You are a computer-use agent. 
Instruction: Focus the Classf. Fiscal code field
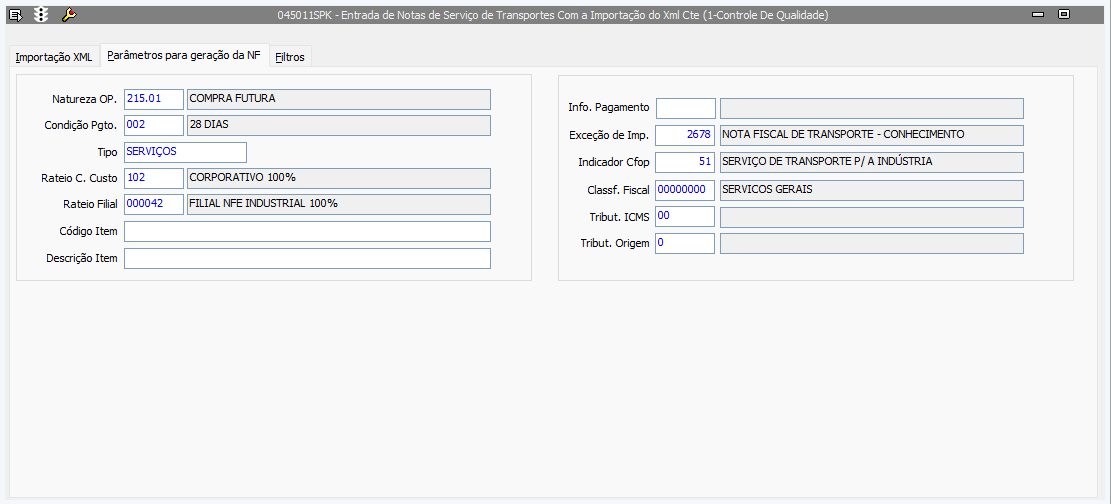pos(685,189)
